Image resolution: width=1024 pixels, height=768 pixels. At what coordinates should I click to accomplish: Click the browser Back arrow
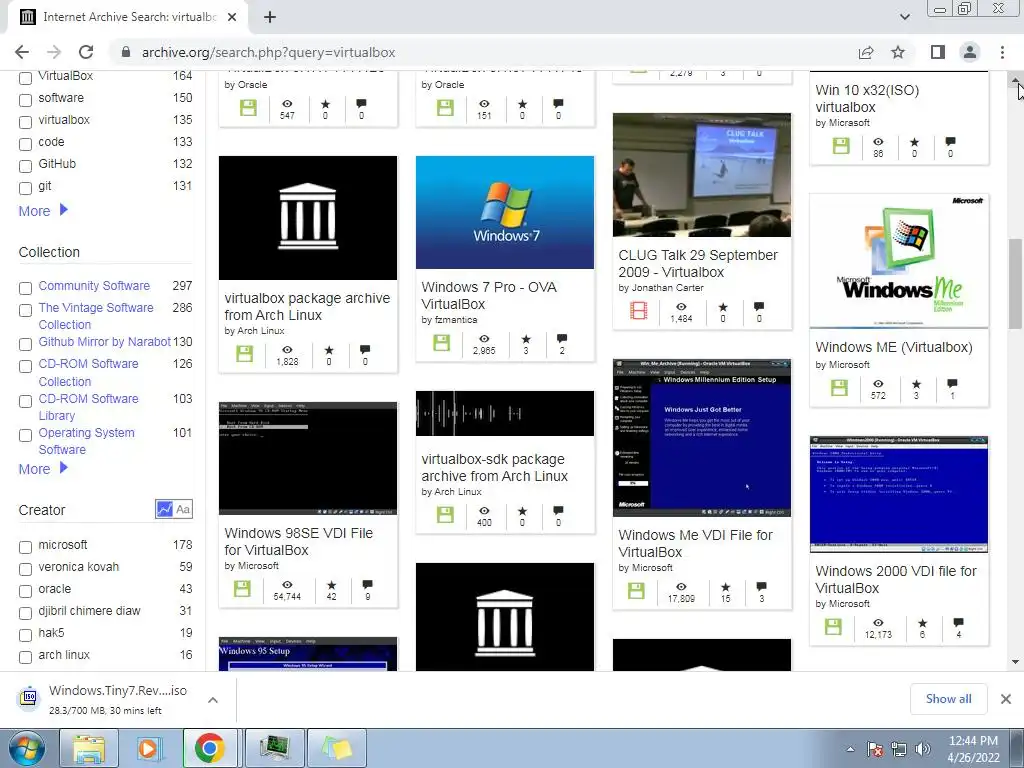tap(22, 52)
